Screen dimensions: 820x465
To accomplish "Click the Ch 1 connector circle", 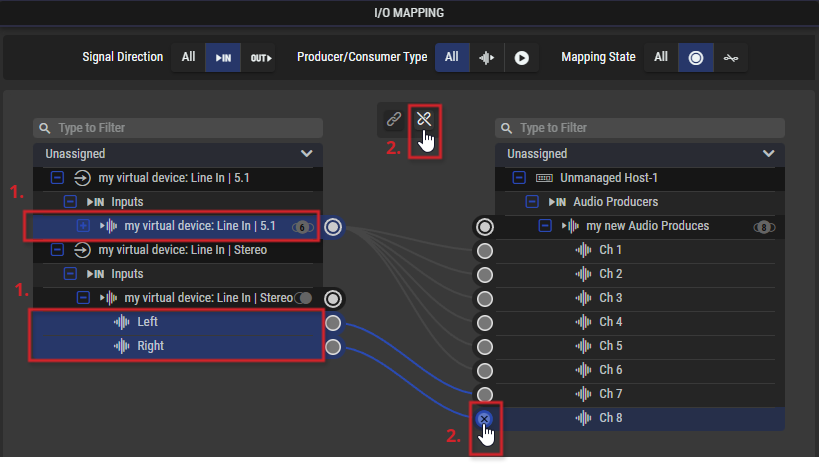I will 485,251.
